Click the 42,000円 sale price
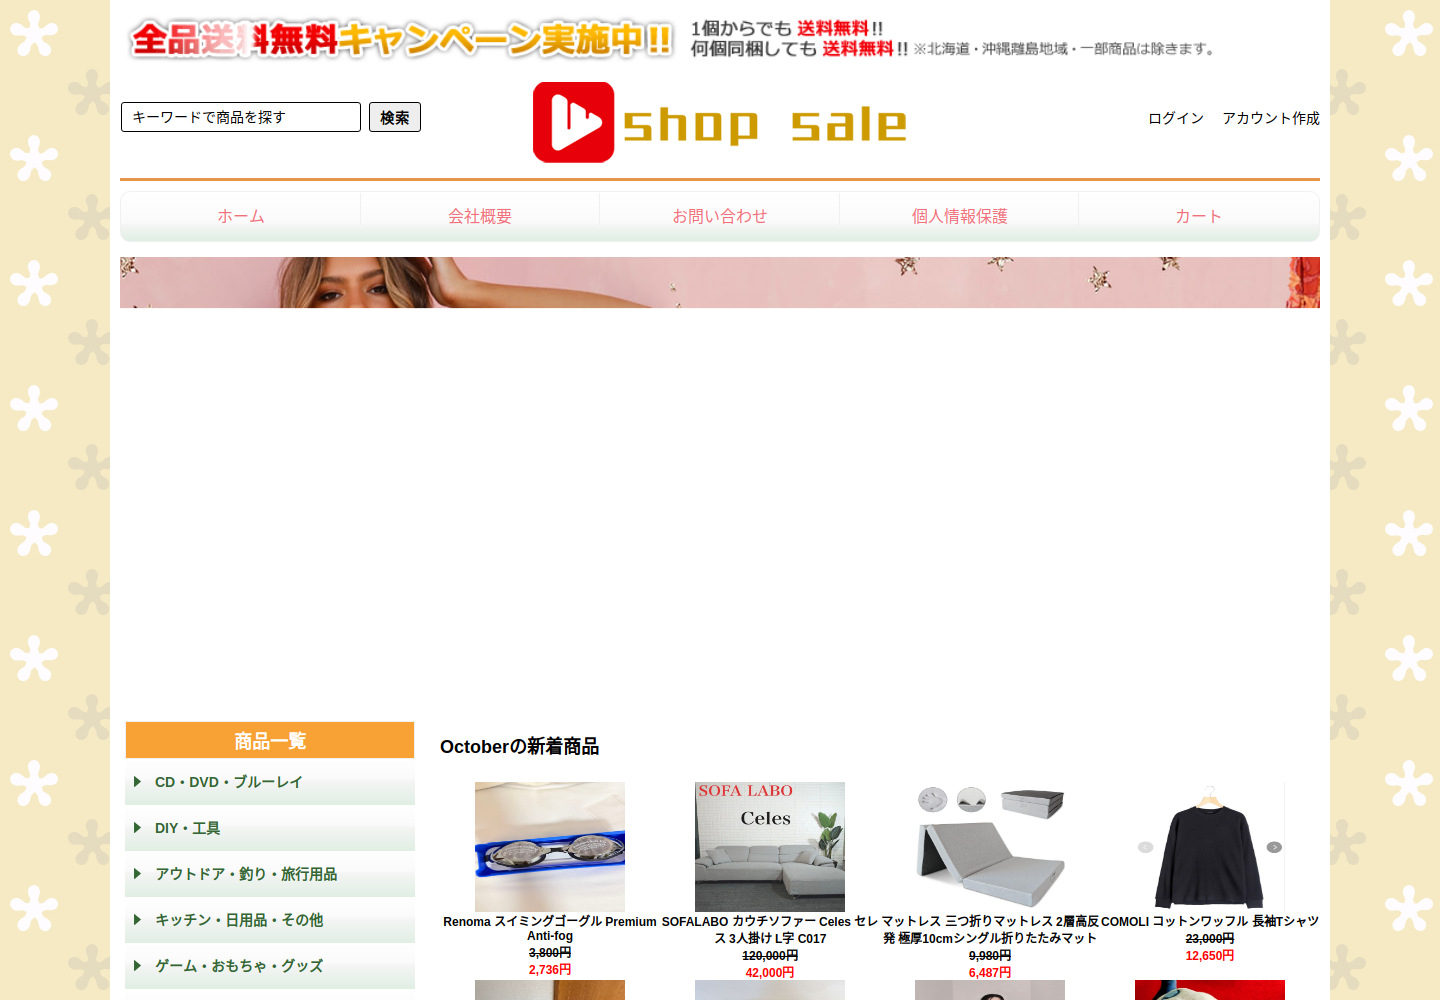The height and width of the screenshot is (1000, 1440). (770, 973)
